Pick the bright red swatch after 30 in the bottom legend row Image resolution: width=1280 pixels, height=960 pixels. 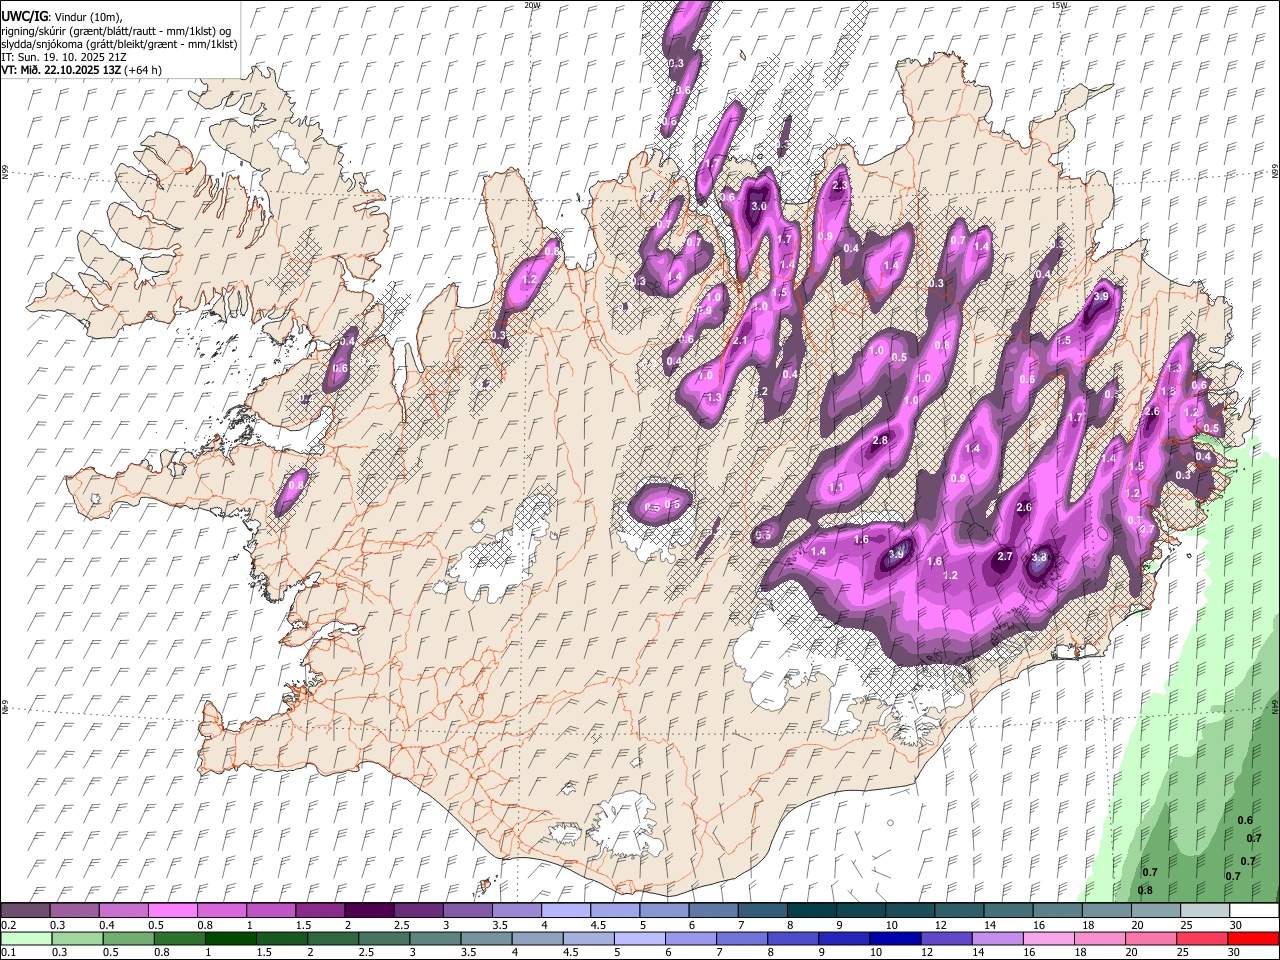click(x=1253, y=938)
